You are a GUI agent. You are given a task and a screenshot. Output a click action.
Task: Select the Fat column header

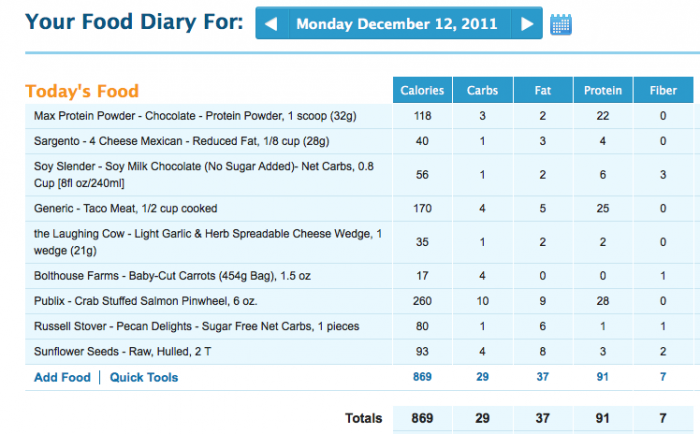(543, 90)
